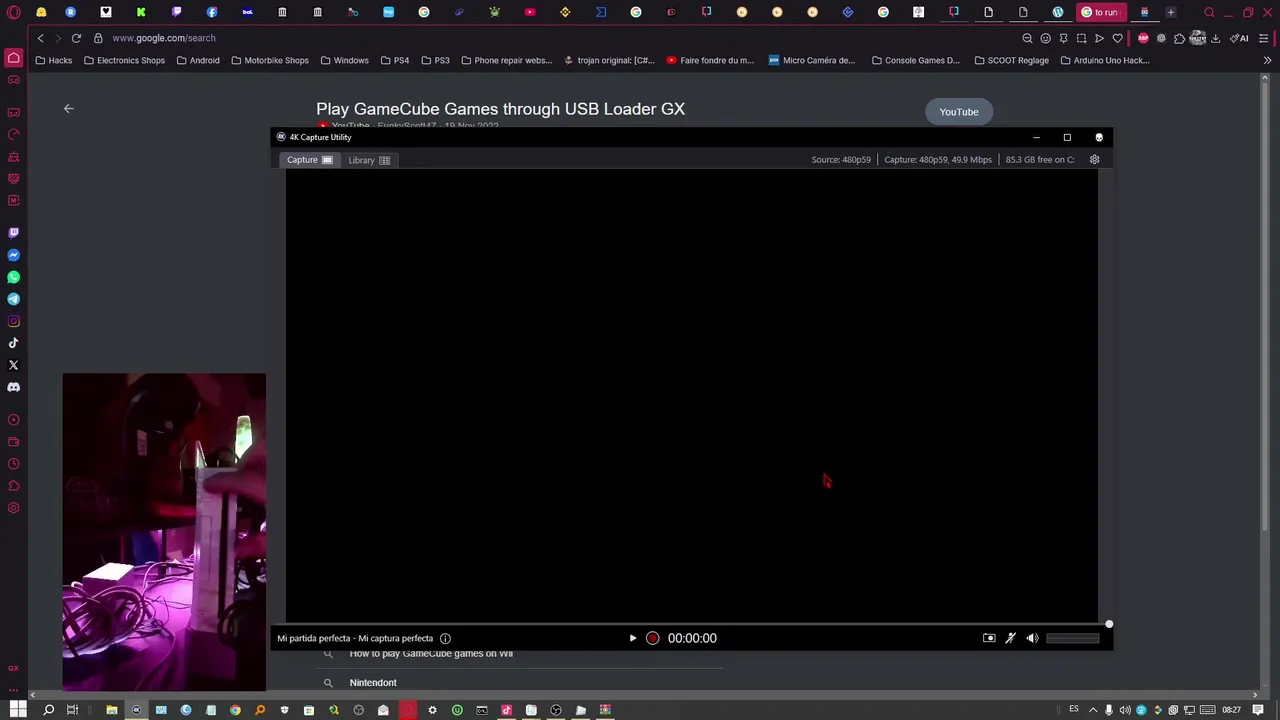
Task: Select 'Nintendont' search suggestion
Action: pos(373,683)
